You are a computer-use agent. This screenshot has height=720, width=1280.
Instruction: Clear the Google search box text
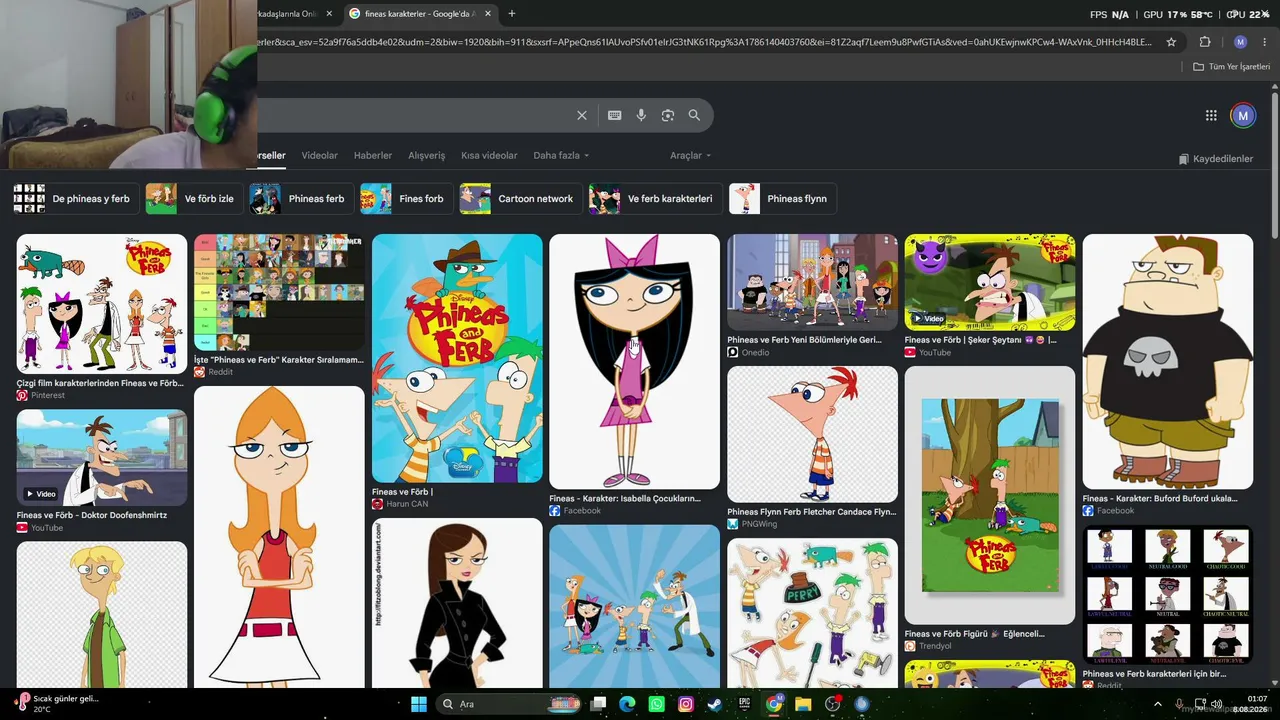pos(582,115)
